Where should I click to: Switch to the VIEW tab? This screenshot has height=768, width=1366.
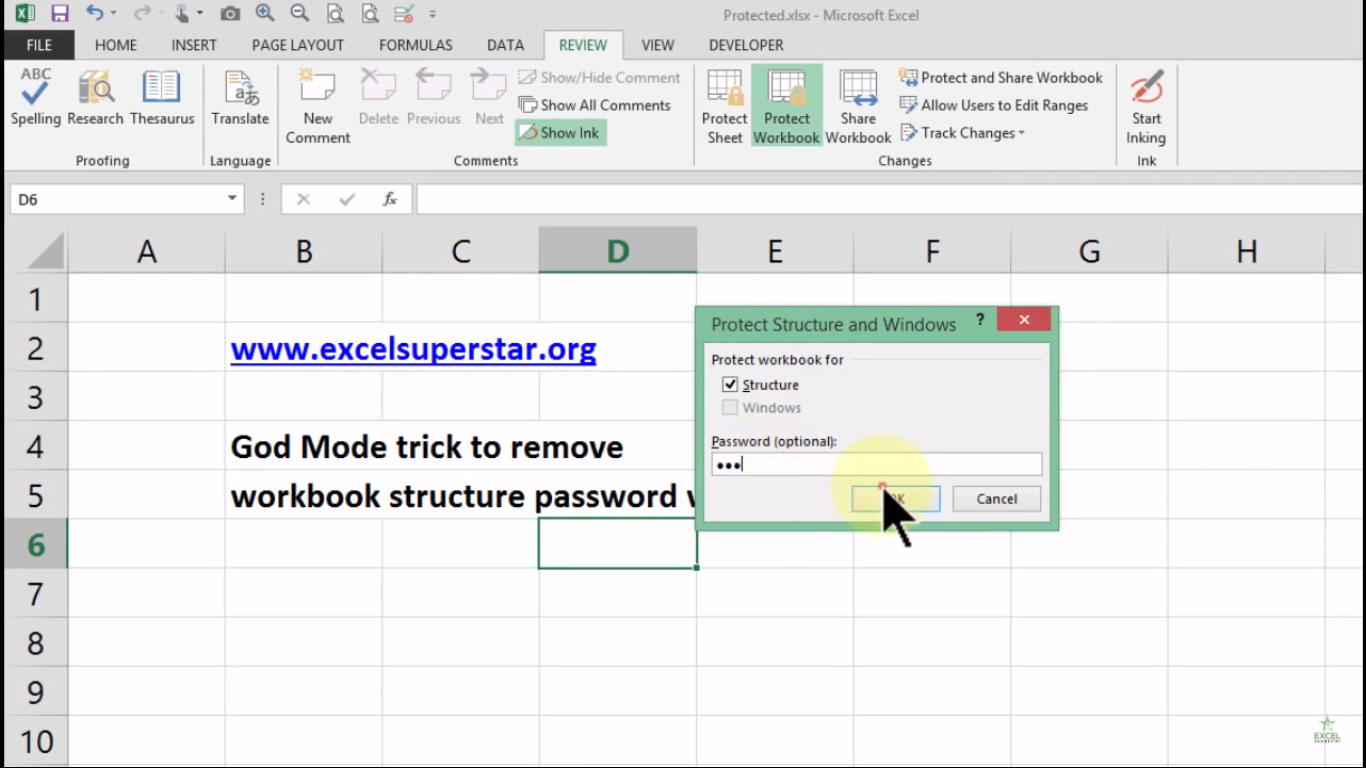pos(658,45)
